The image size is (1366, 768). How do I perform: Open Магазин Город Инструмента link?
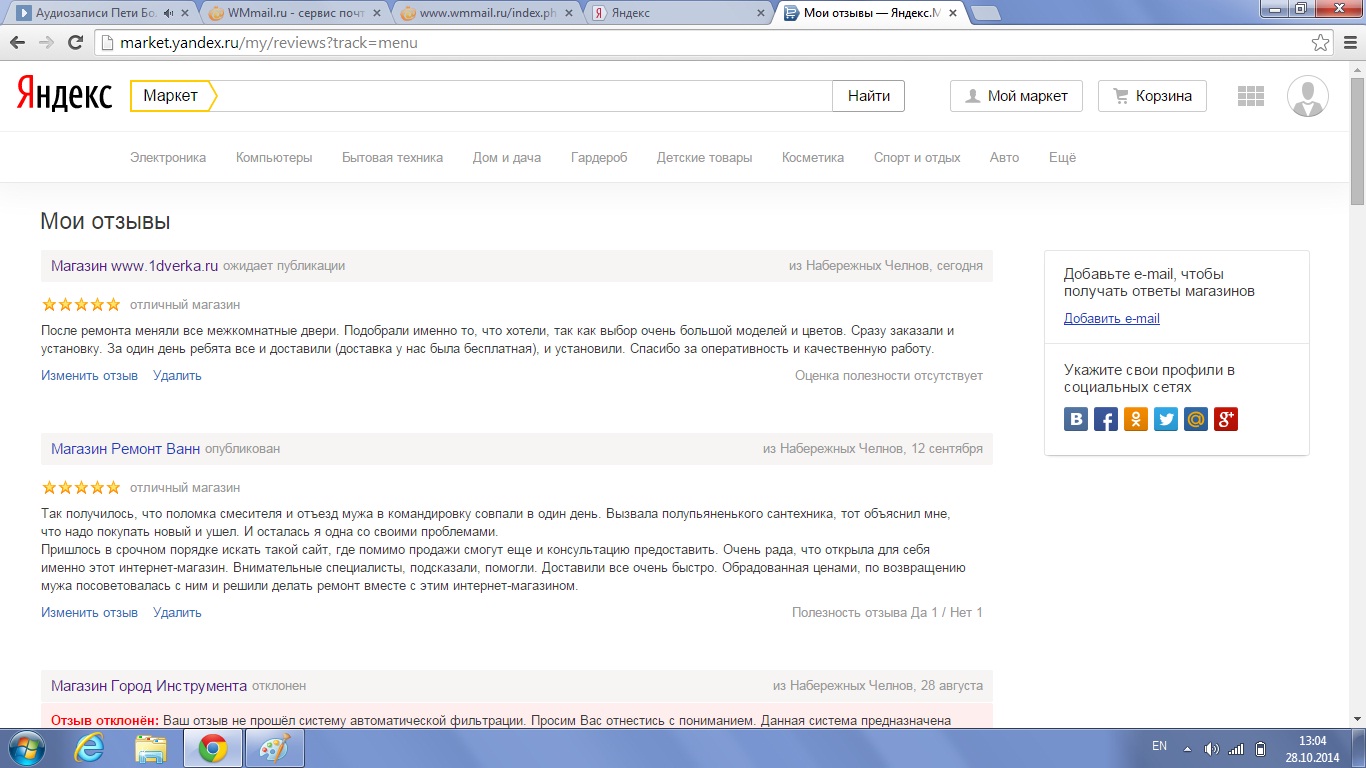149,685
